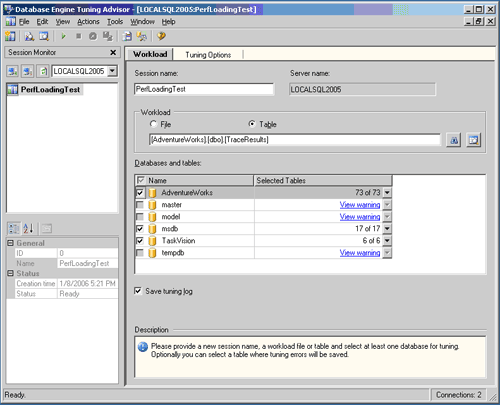Click the New Session toolbar icon

pyautogui.click(x=10, y=36)
